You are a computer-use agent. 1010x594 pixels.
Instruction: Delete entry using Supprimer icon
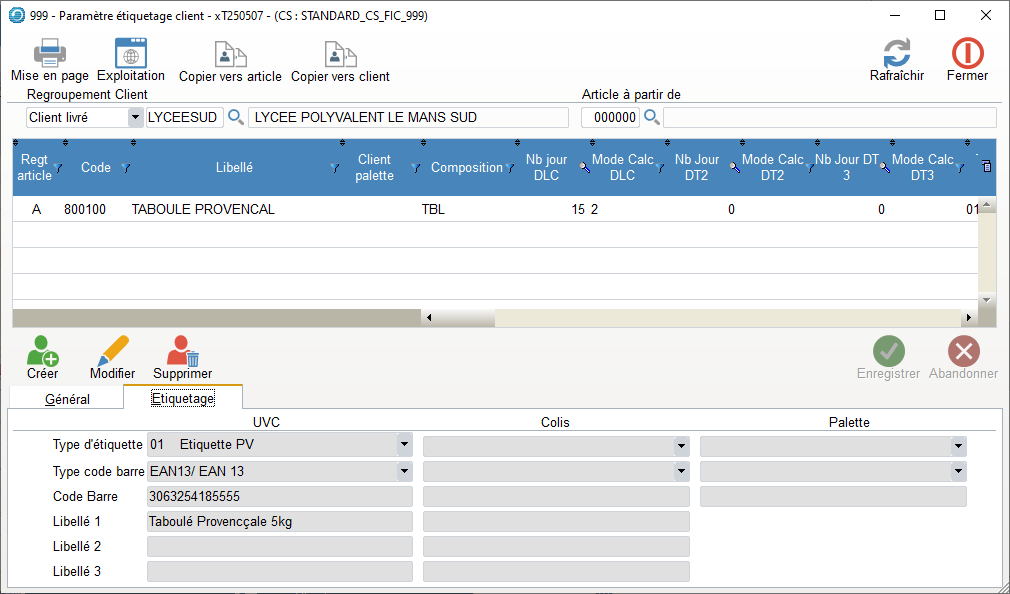click(x=183, y=352)
